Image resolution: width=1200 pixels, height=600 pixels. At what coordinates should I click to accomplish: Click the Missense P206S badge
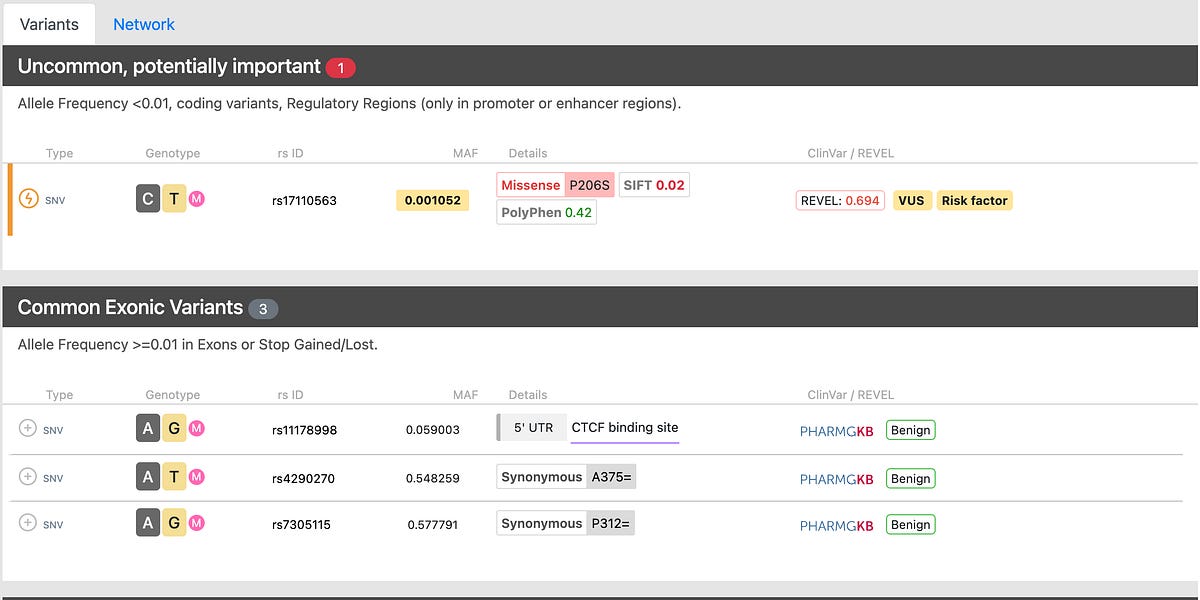[556, 184]
